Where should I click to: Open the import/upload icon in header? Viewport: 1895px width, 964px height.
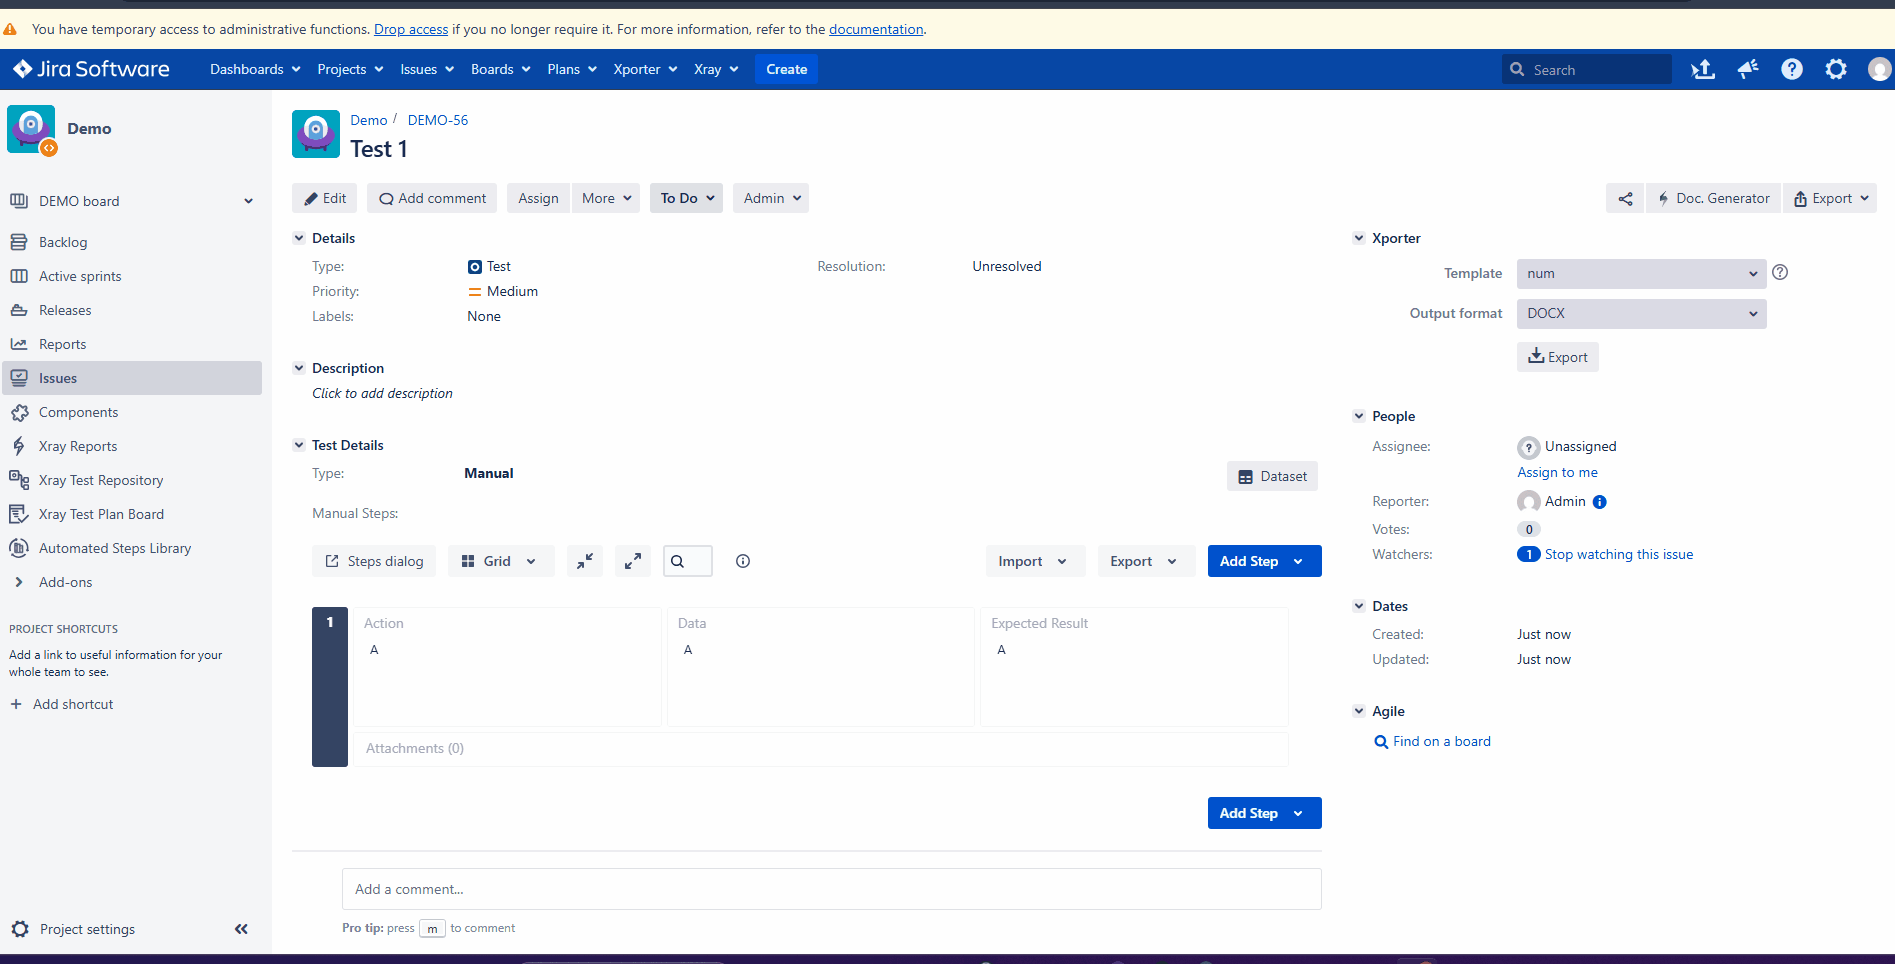[1703, 69]
